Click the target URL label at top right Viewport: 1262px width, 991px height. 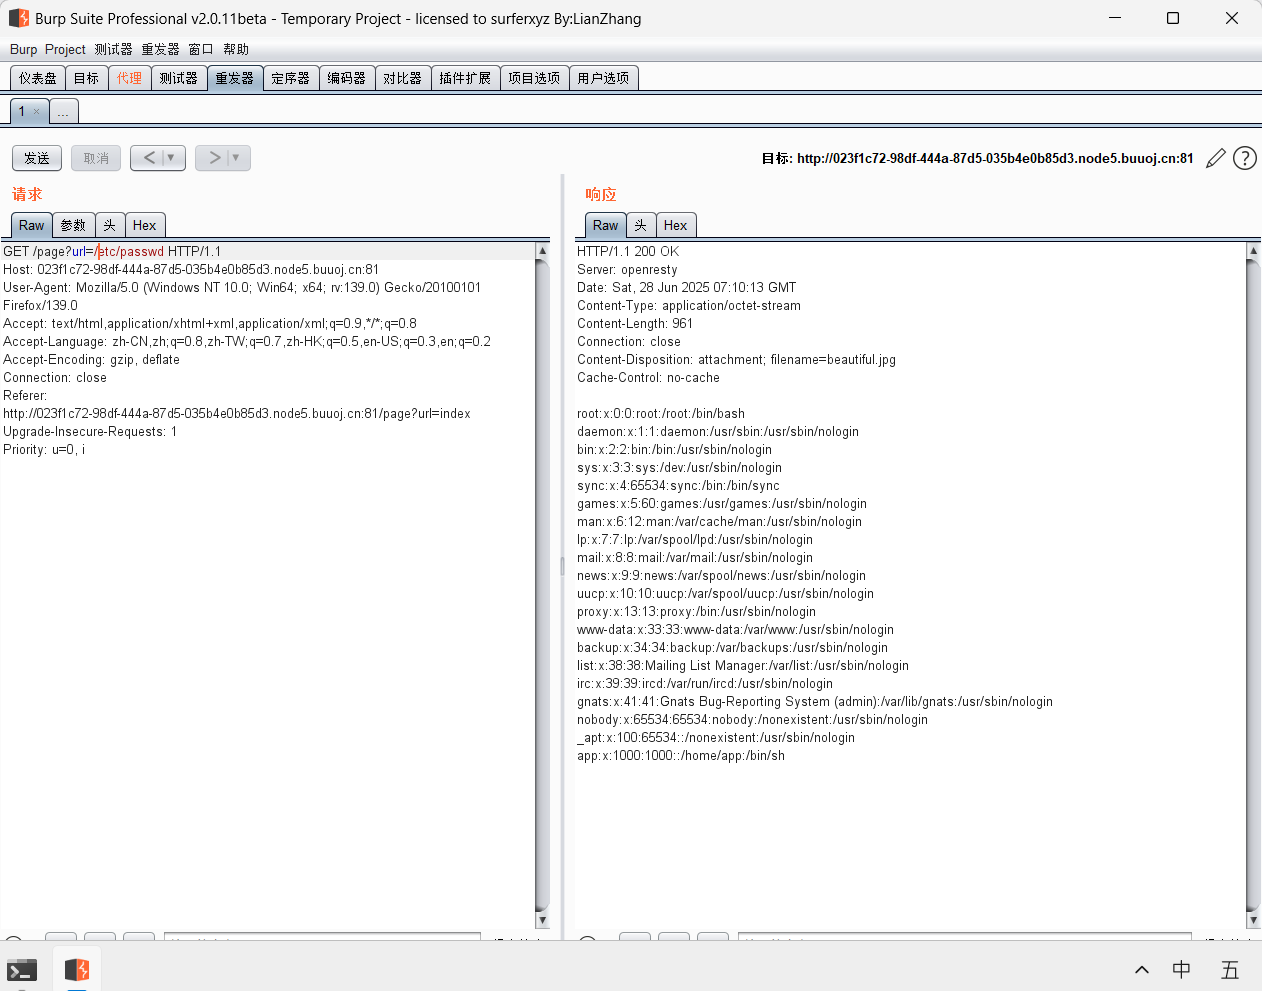977,158
